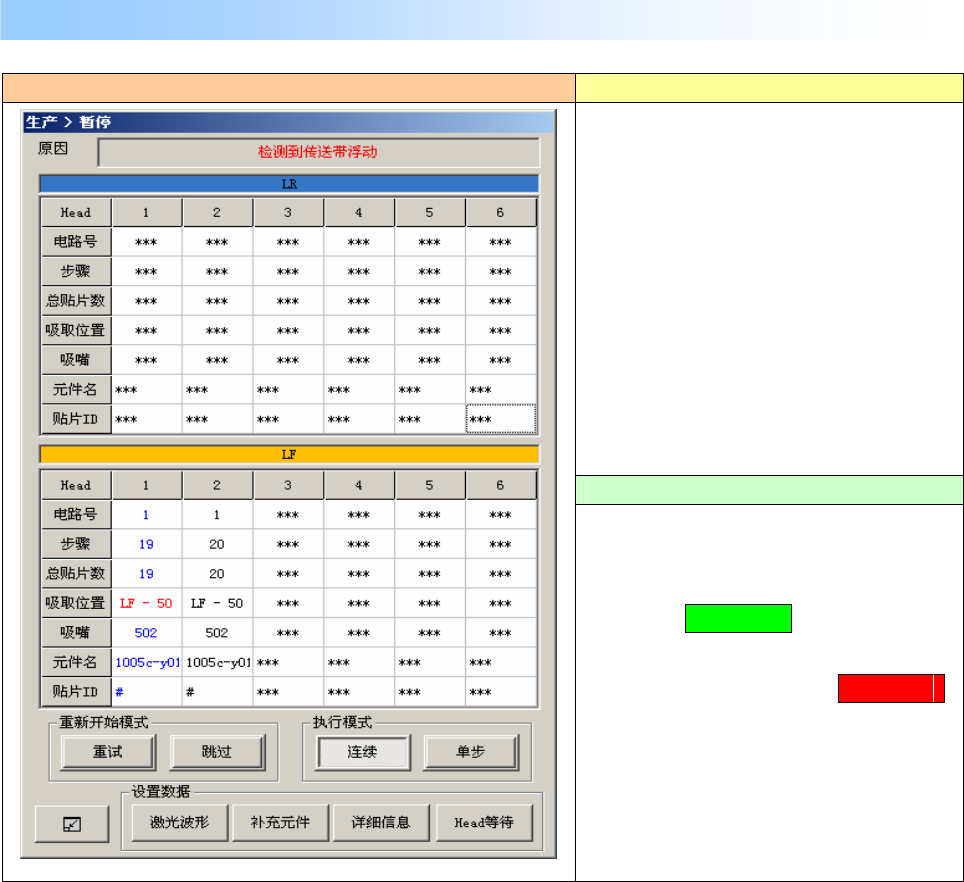Click LR table 吸嘴 row header
The height and width of the screenshot is (882, 964).
(x=76, y=360)
